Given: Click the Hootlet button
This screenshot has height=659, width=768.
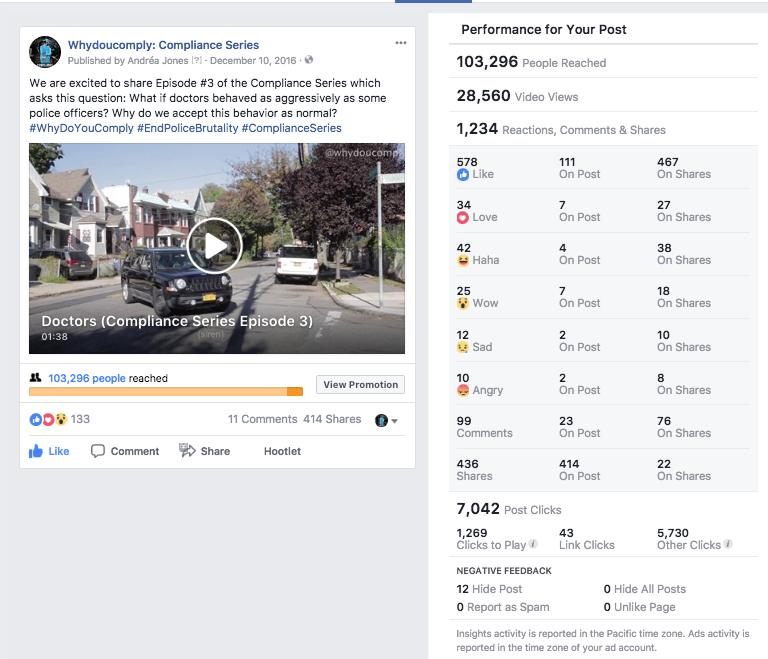Looking at the screenshot, I should [x=282, y=451].
